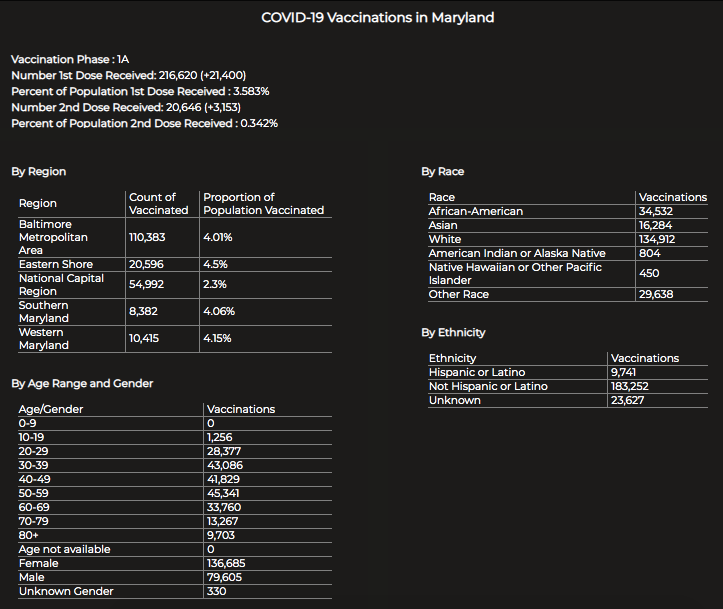Image resolution: width=723 pixels, height=609 pixels.
Task: Click the Hispanic or Latino ethnicity row
Action: pyautogui.click(x=477, y=372)
